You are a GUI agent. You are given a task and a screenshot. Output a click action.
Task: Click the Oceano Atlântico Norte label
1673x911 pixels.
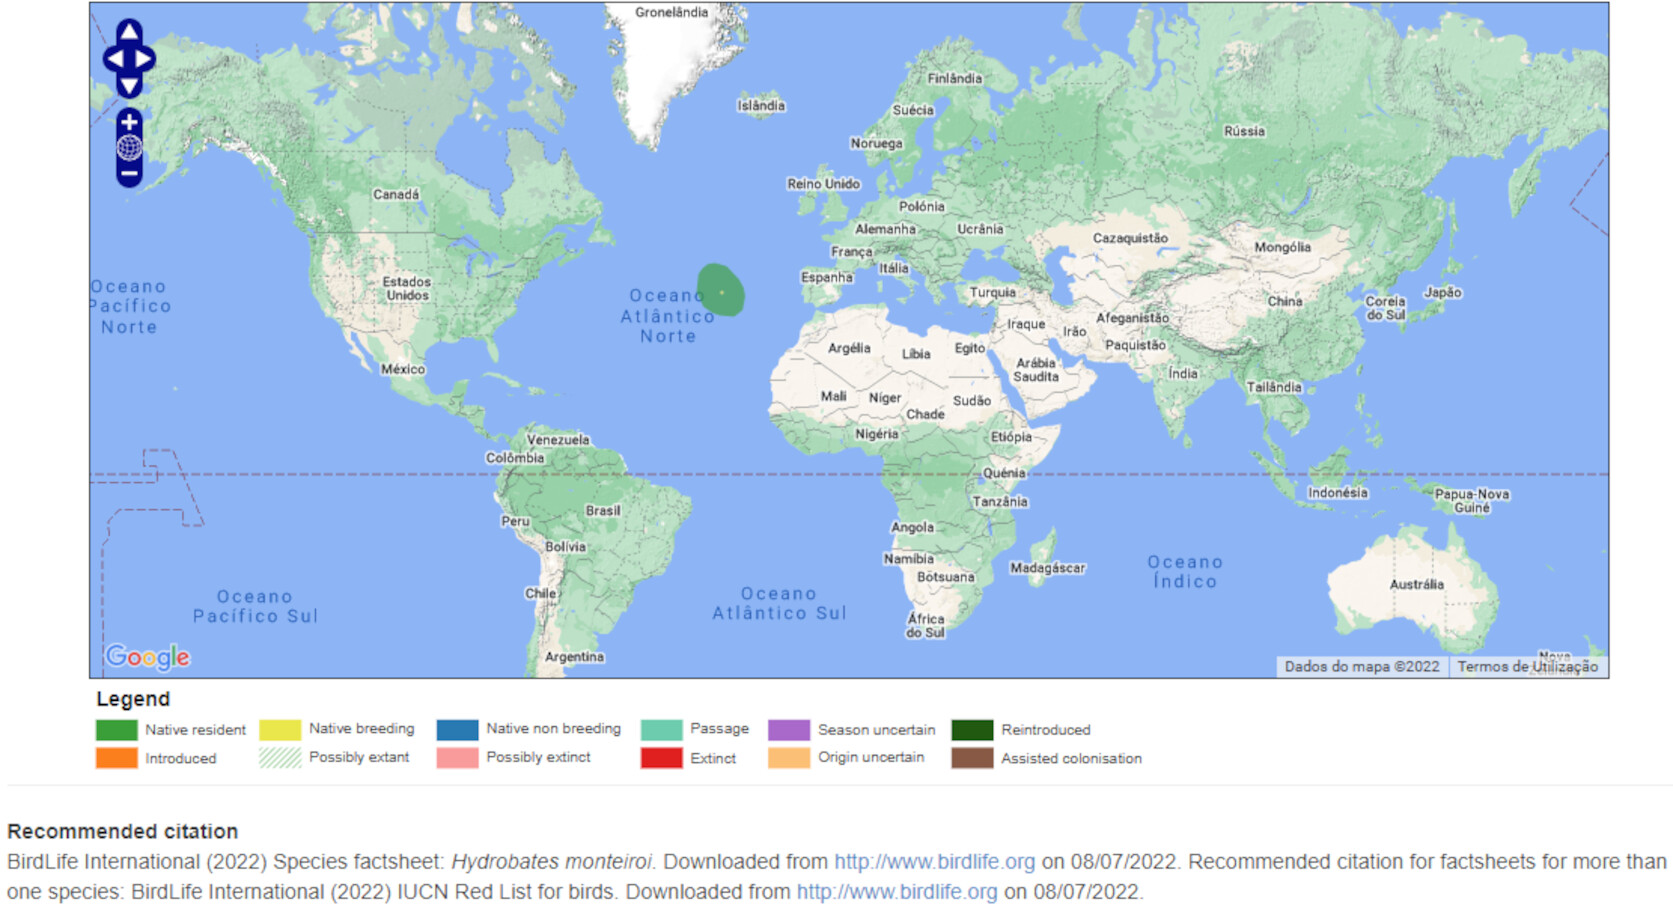point(668,316)
